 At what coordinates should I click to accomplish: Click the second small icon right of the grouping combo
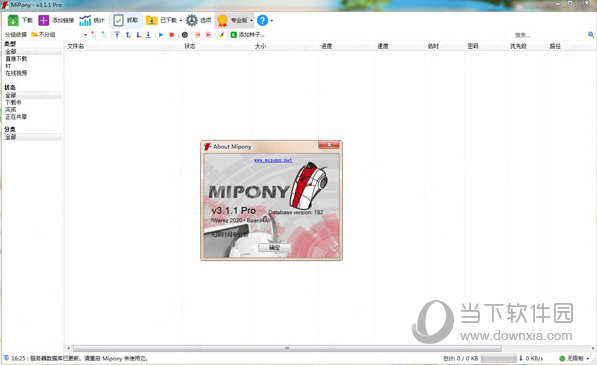tap(104, 35)
